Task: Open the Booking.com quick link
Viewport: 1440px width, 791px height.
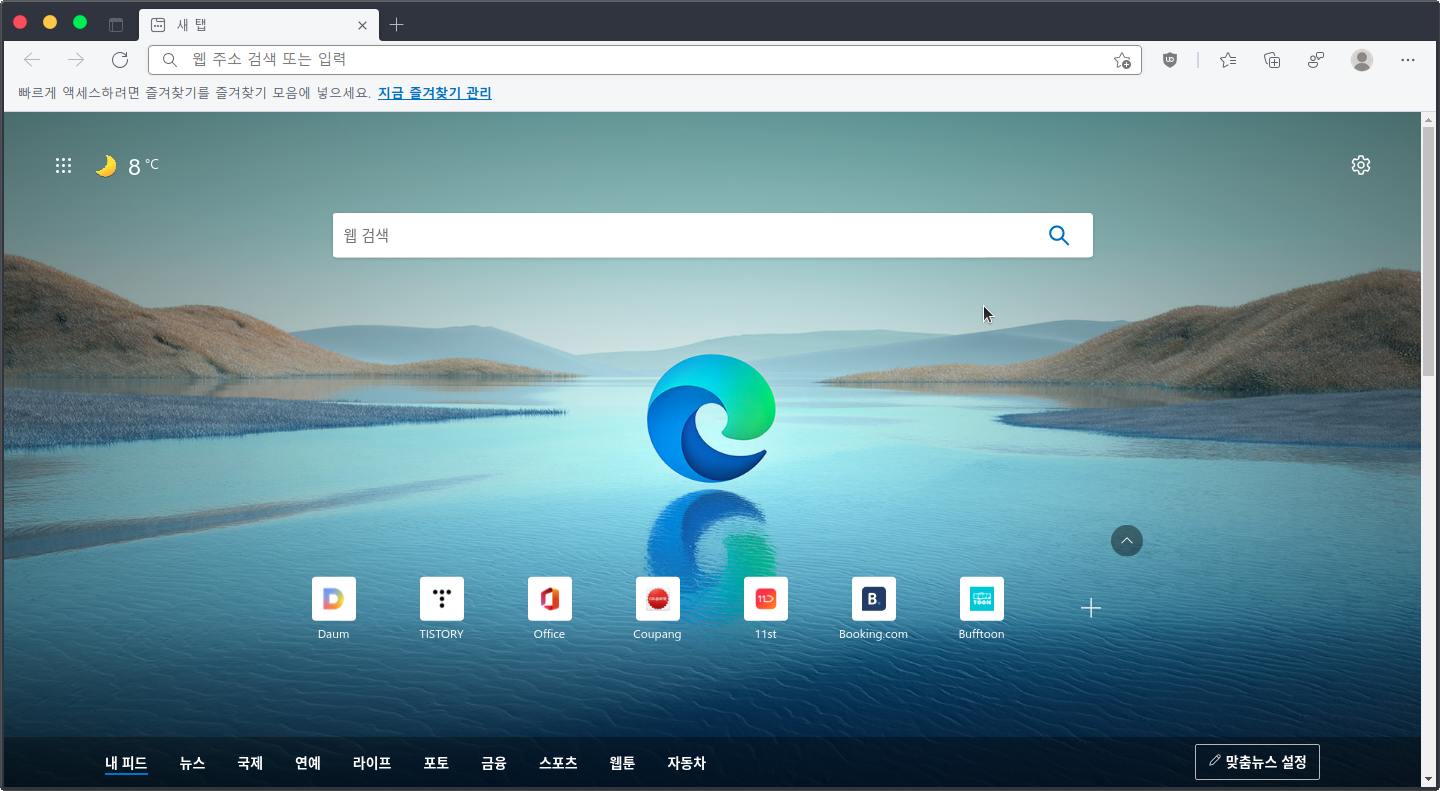Action: click(x=874, y=609)
